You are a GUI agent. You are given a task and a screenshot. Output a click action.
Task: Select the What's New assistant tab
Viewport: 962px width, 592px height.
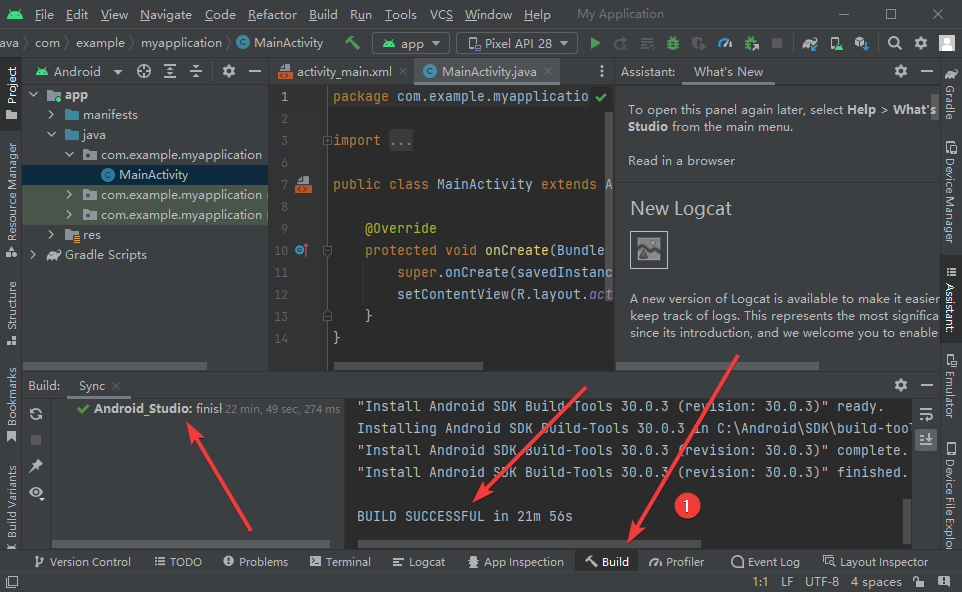click(x=728, y=72)
